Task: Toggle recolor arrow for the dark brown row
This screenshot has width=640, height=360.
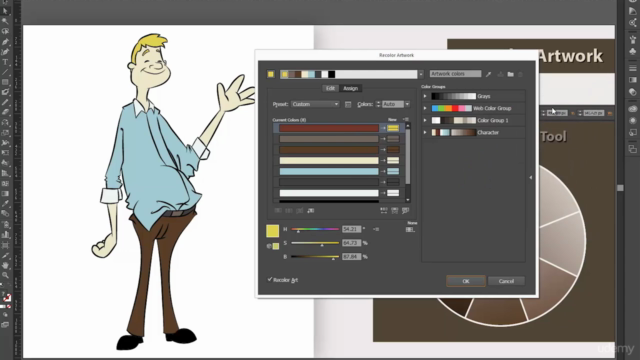Action: pyautogui.click(x=383, y=150)
